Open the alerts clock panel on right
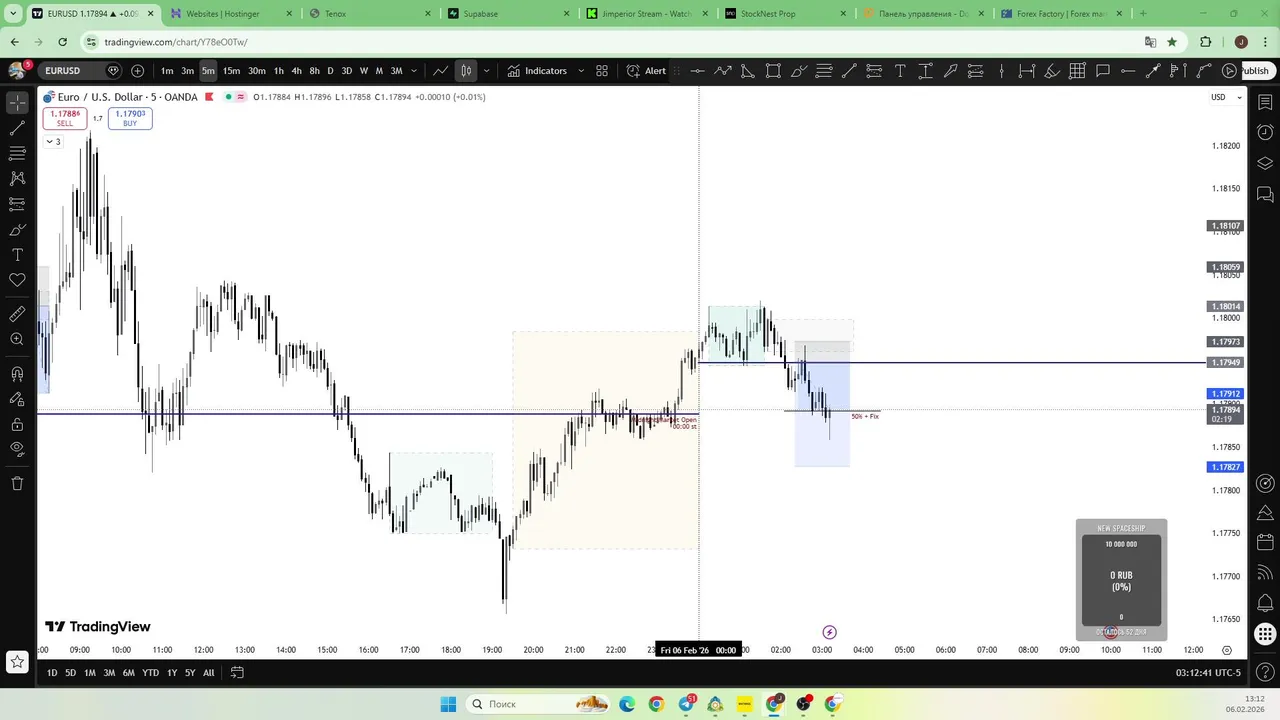Image resolution: width=1280 pixels, height=720 pixels. (1265, 132)
